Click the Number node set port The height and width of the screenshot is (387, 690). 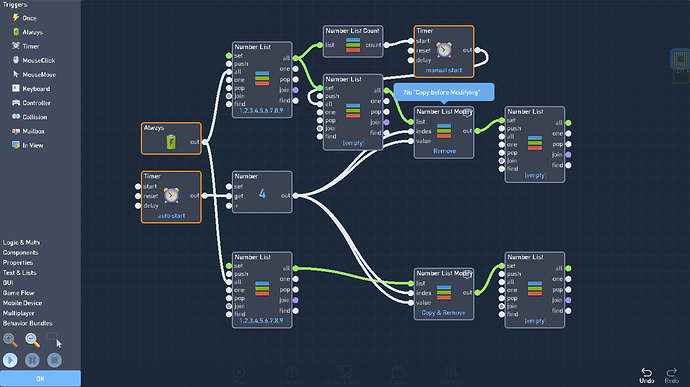[x=229, y=186]
